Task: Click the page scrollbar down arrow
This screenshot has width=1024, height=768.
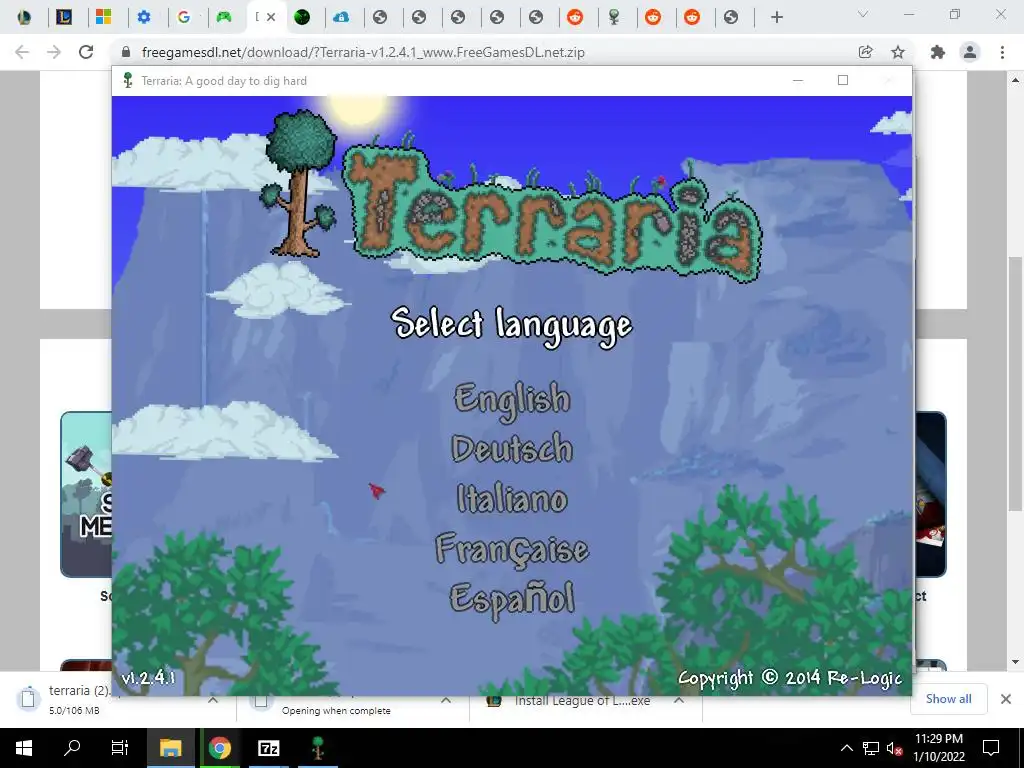Action: (x=1016, y=662)
